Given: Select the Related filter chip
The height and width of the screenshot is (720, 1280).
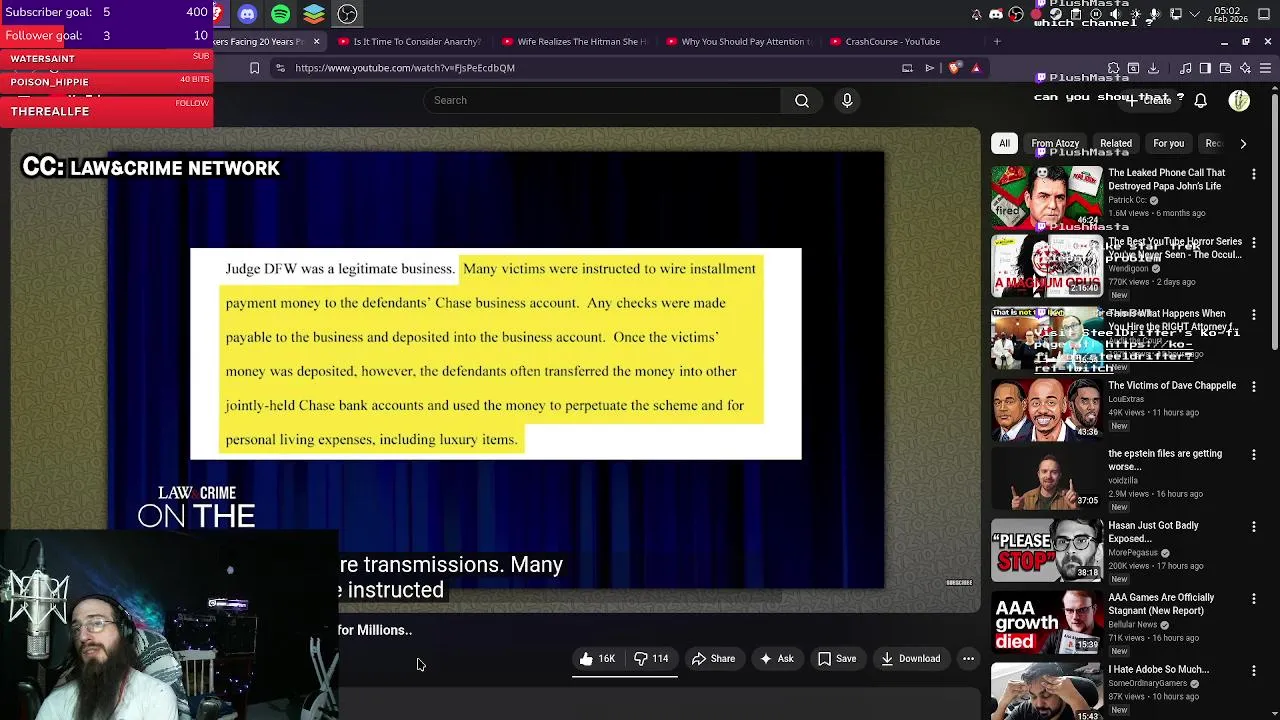Looking at the screenshot, I should click(1116, 143).
